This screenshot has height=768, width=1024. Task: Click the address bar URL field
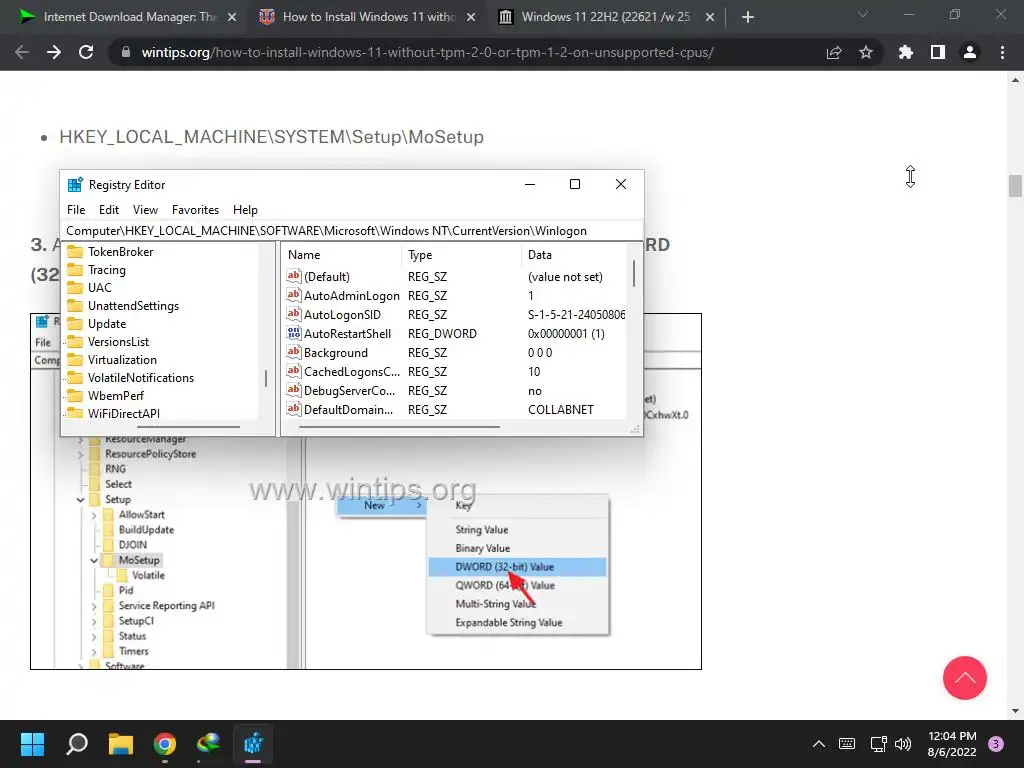pyautogui.click(x=428, y=52)
